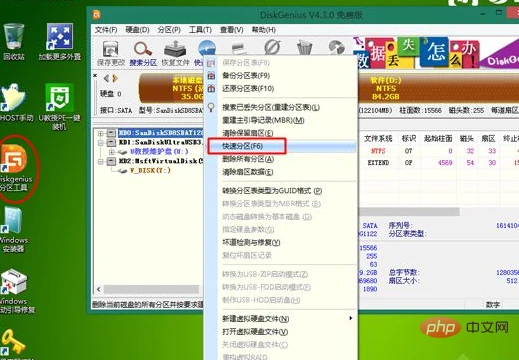The width and height of the screenshot is (519, 360).
Task: Open the 硬盘(D) menu
Action: [x=137, y=30]
